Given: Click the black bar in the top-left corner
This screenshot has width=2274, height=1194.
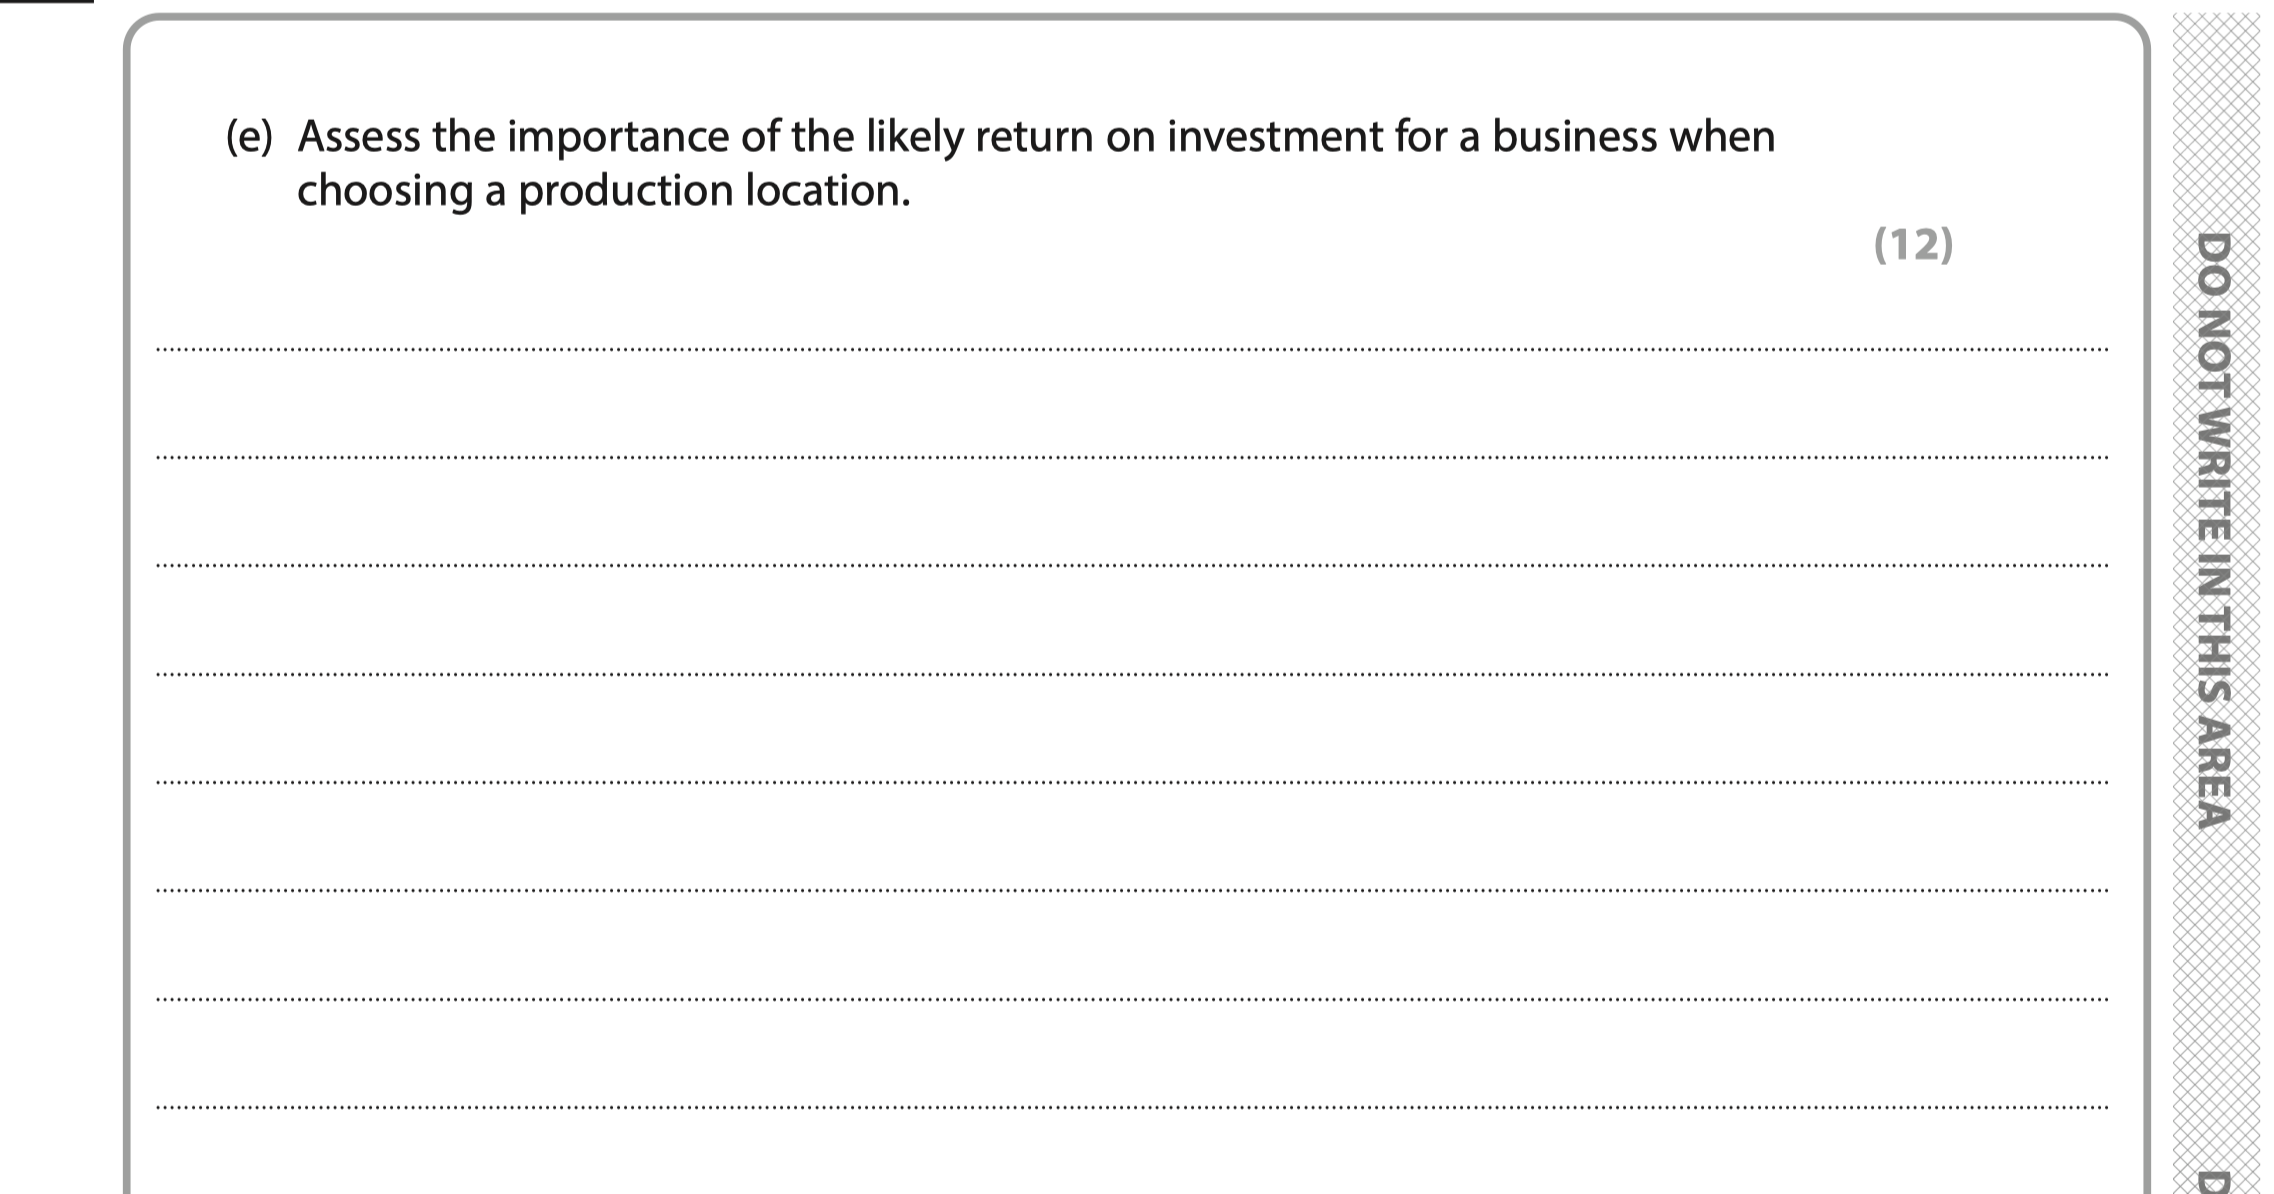Looking at the screenshot, I should coord(46,2).
